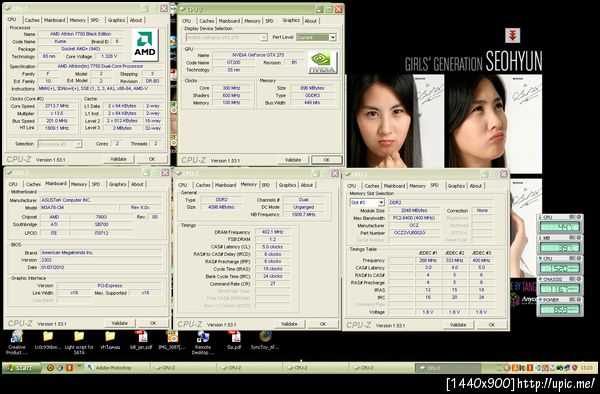Click the DRAM Frequency value in the Memory window
This screenshot has height=394, width=600.
[x=272, y=232]
